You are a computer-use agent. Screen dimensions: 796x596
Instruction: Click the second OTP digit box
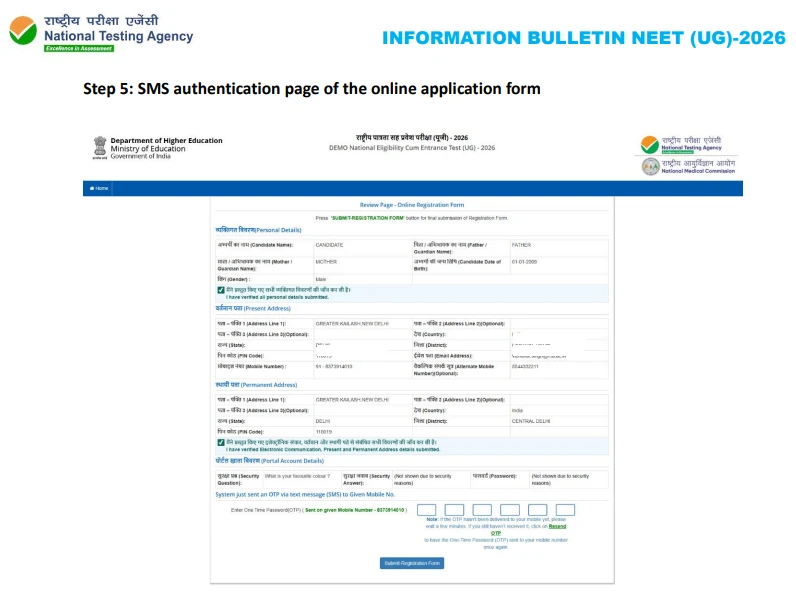click(454, 510)
